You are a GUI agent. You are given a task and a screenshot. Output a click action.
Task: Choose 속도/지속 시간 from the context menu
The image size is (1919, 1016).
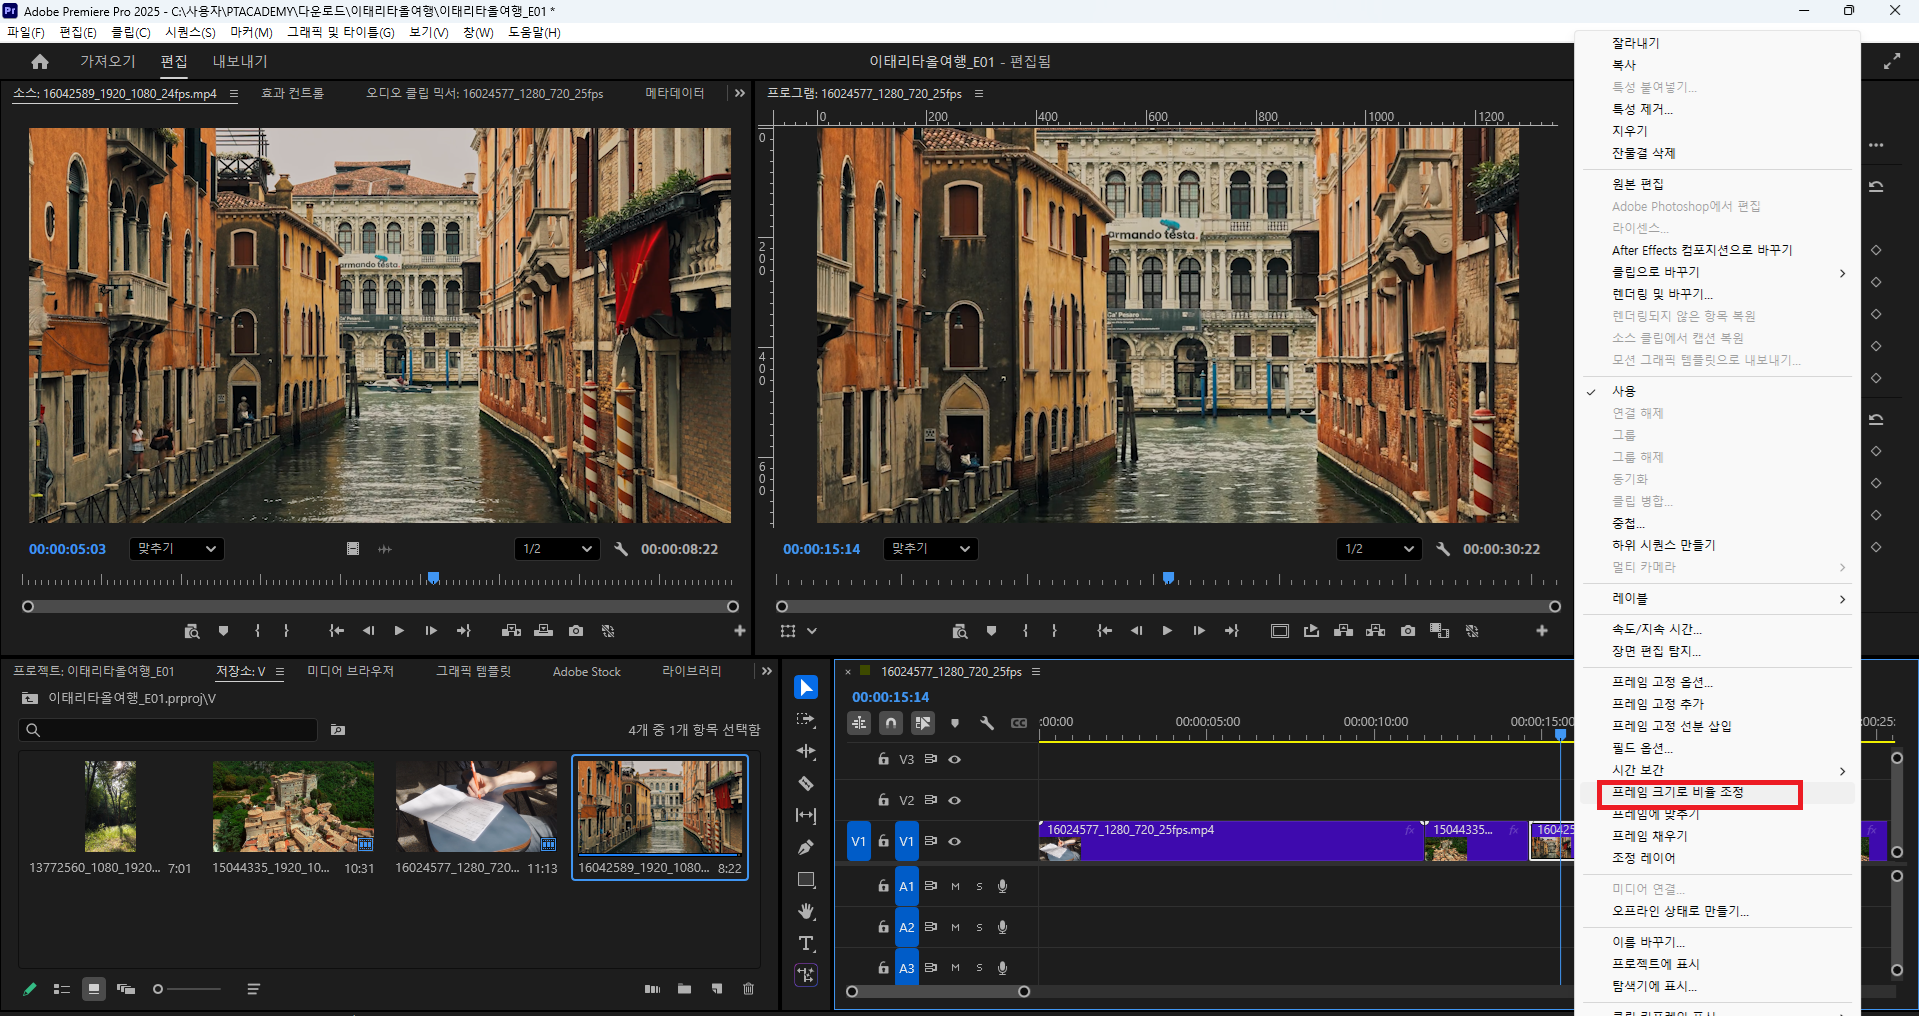(1656, 629)
